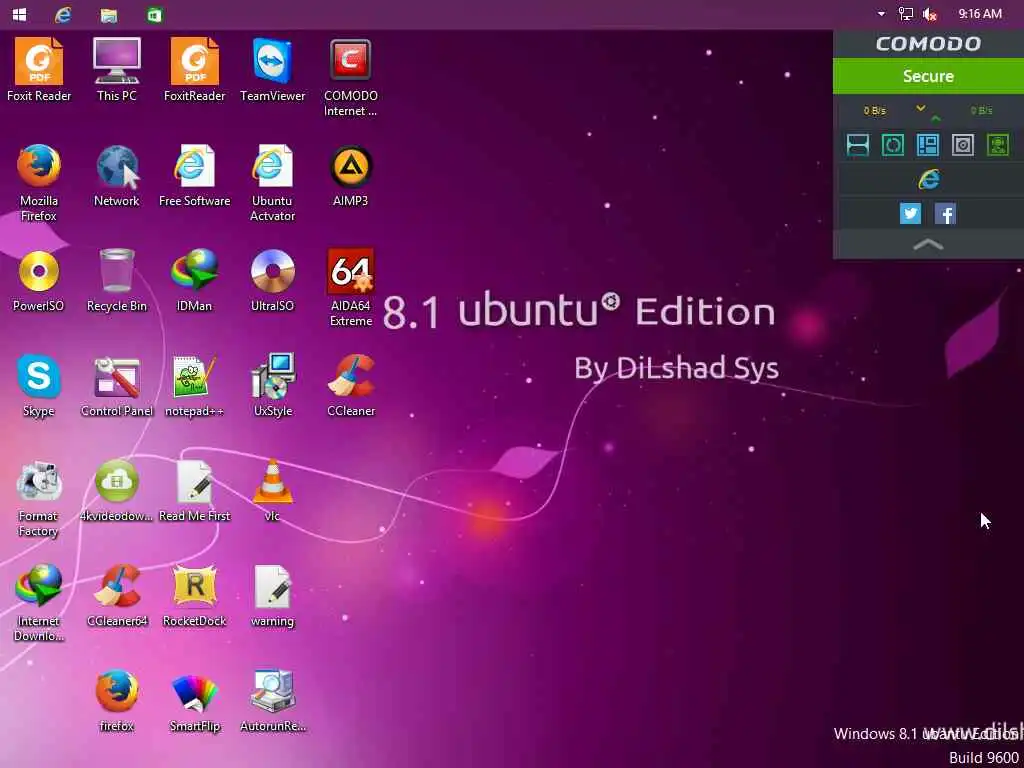
Task: Open Control Panel shortcut
Action: coord(117,385)
